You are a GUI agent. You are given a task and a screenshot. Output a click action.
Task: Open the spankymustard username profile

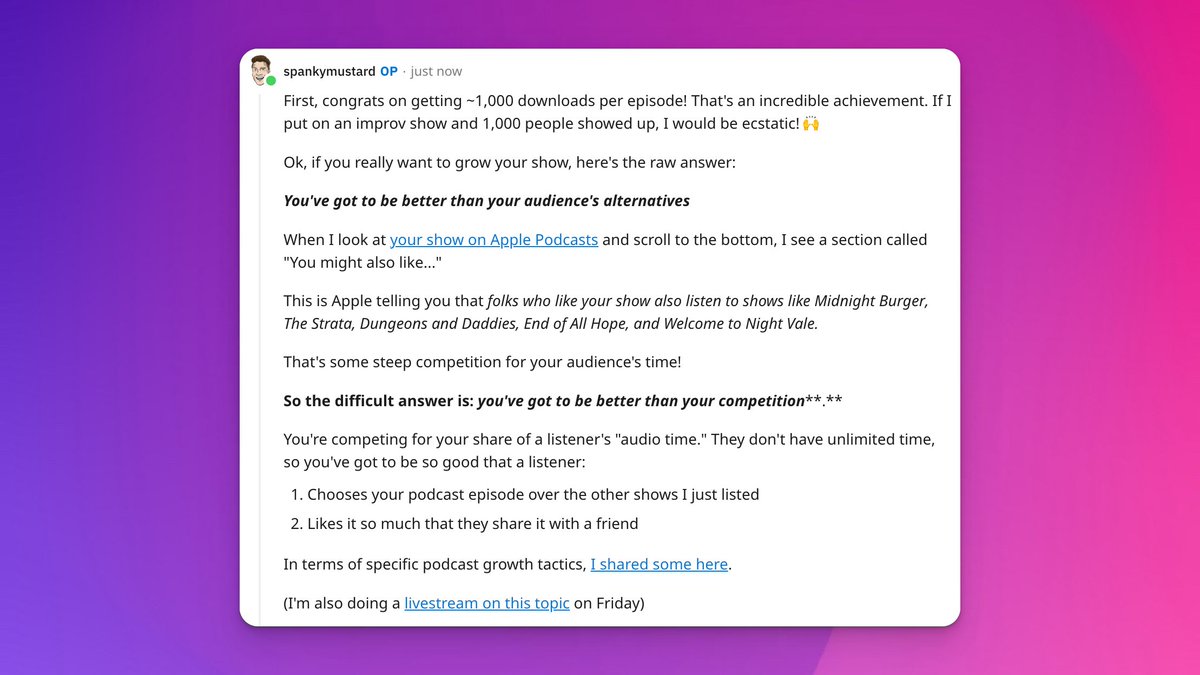(329, 72)
